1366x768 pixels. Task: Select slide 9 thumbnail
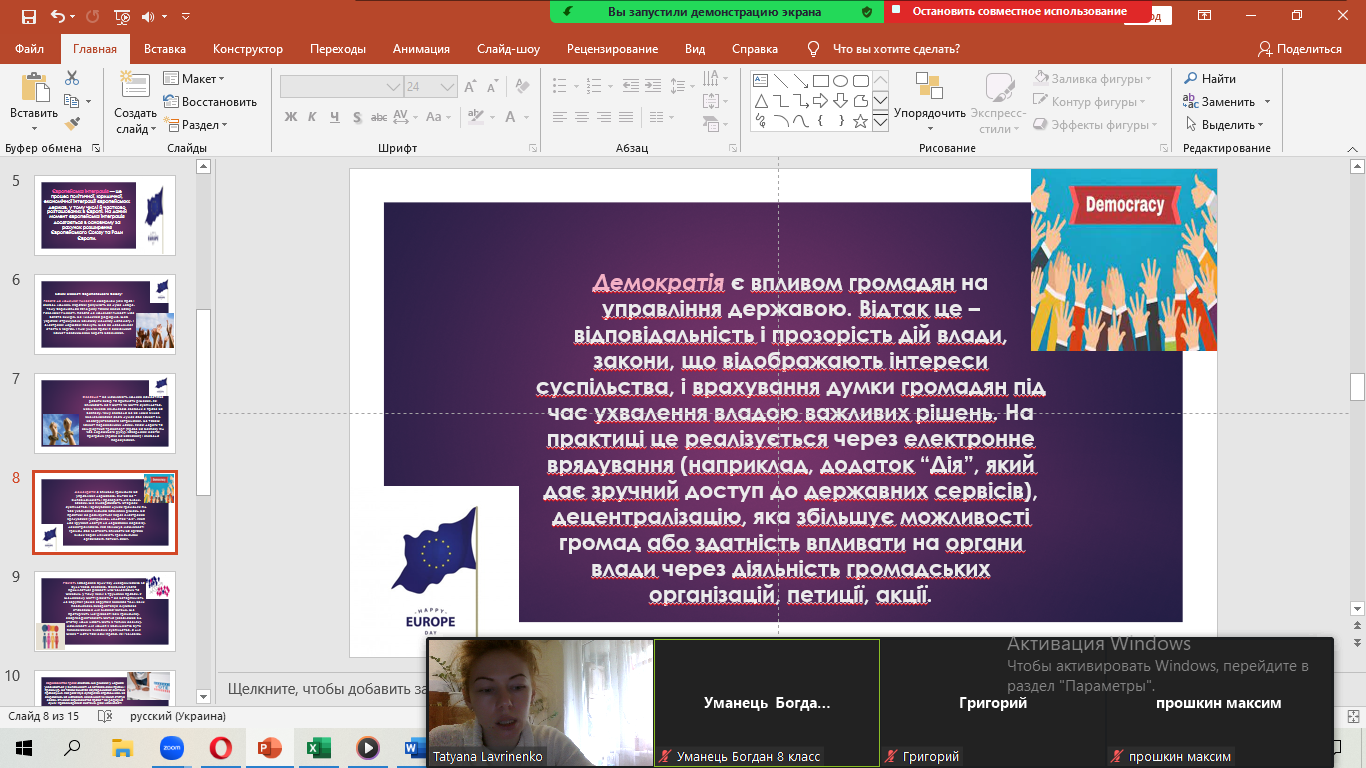105,611
